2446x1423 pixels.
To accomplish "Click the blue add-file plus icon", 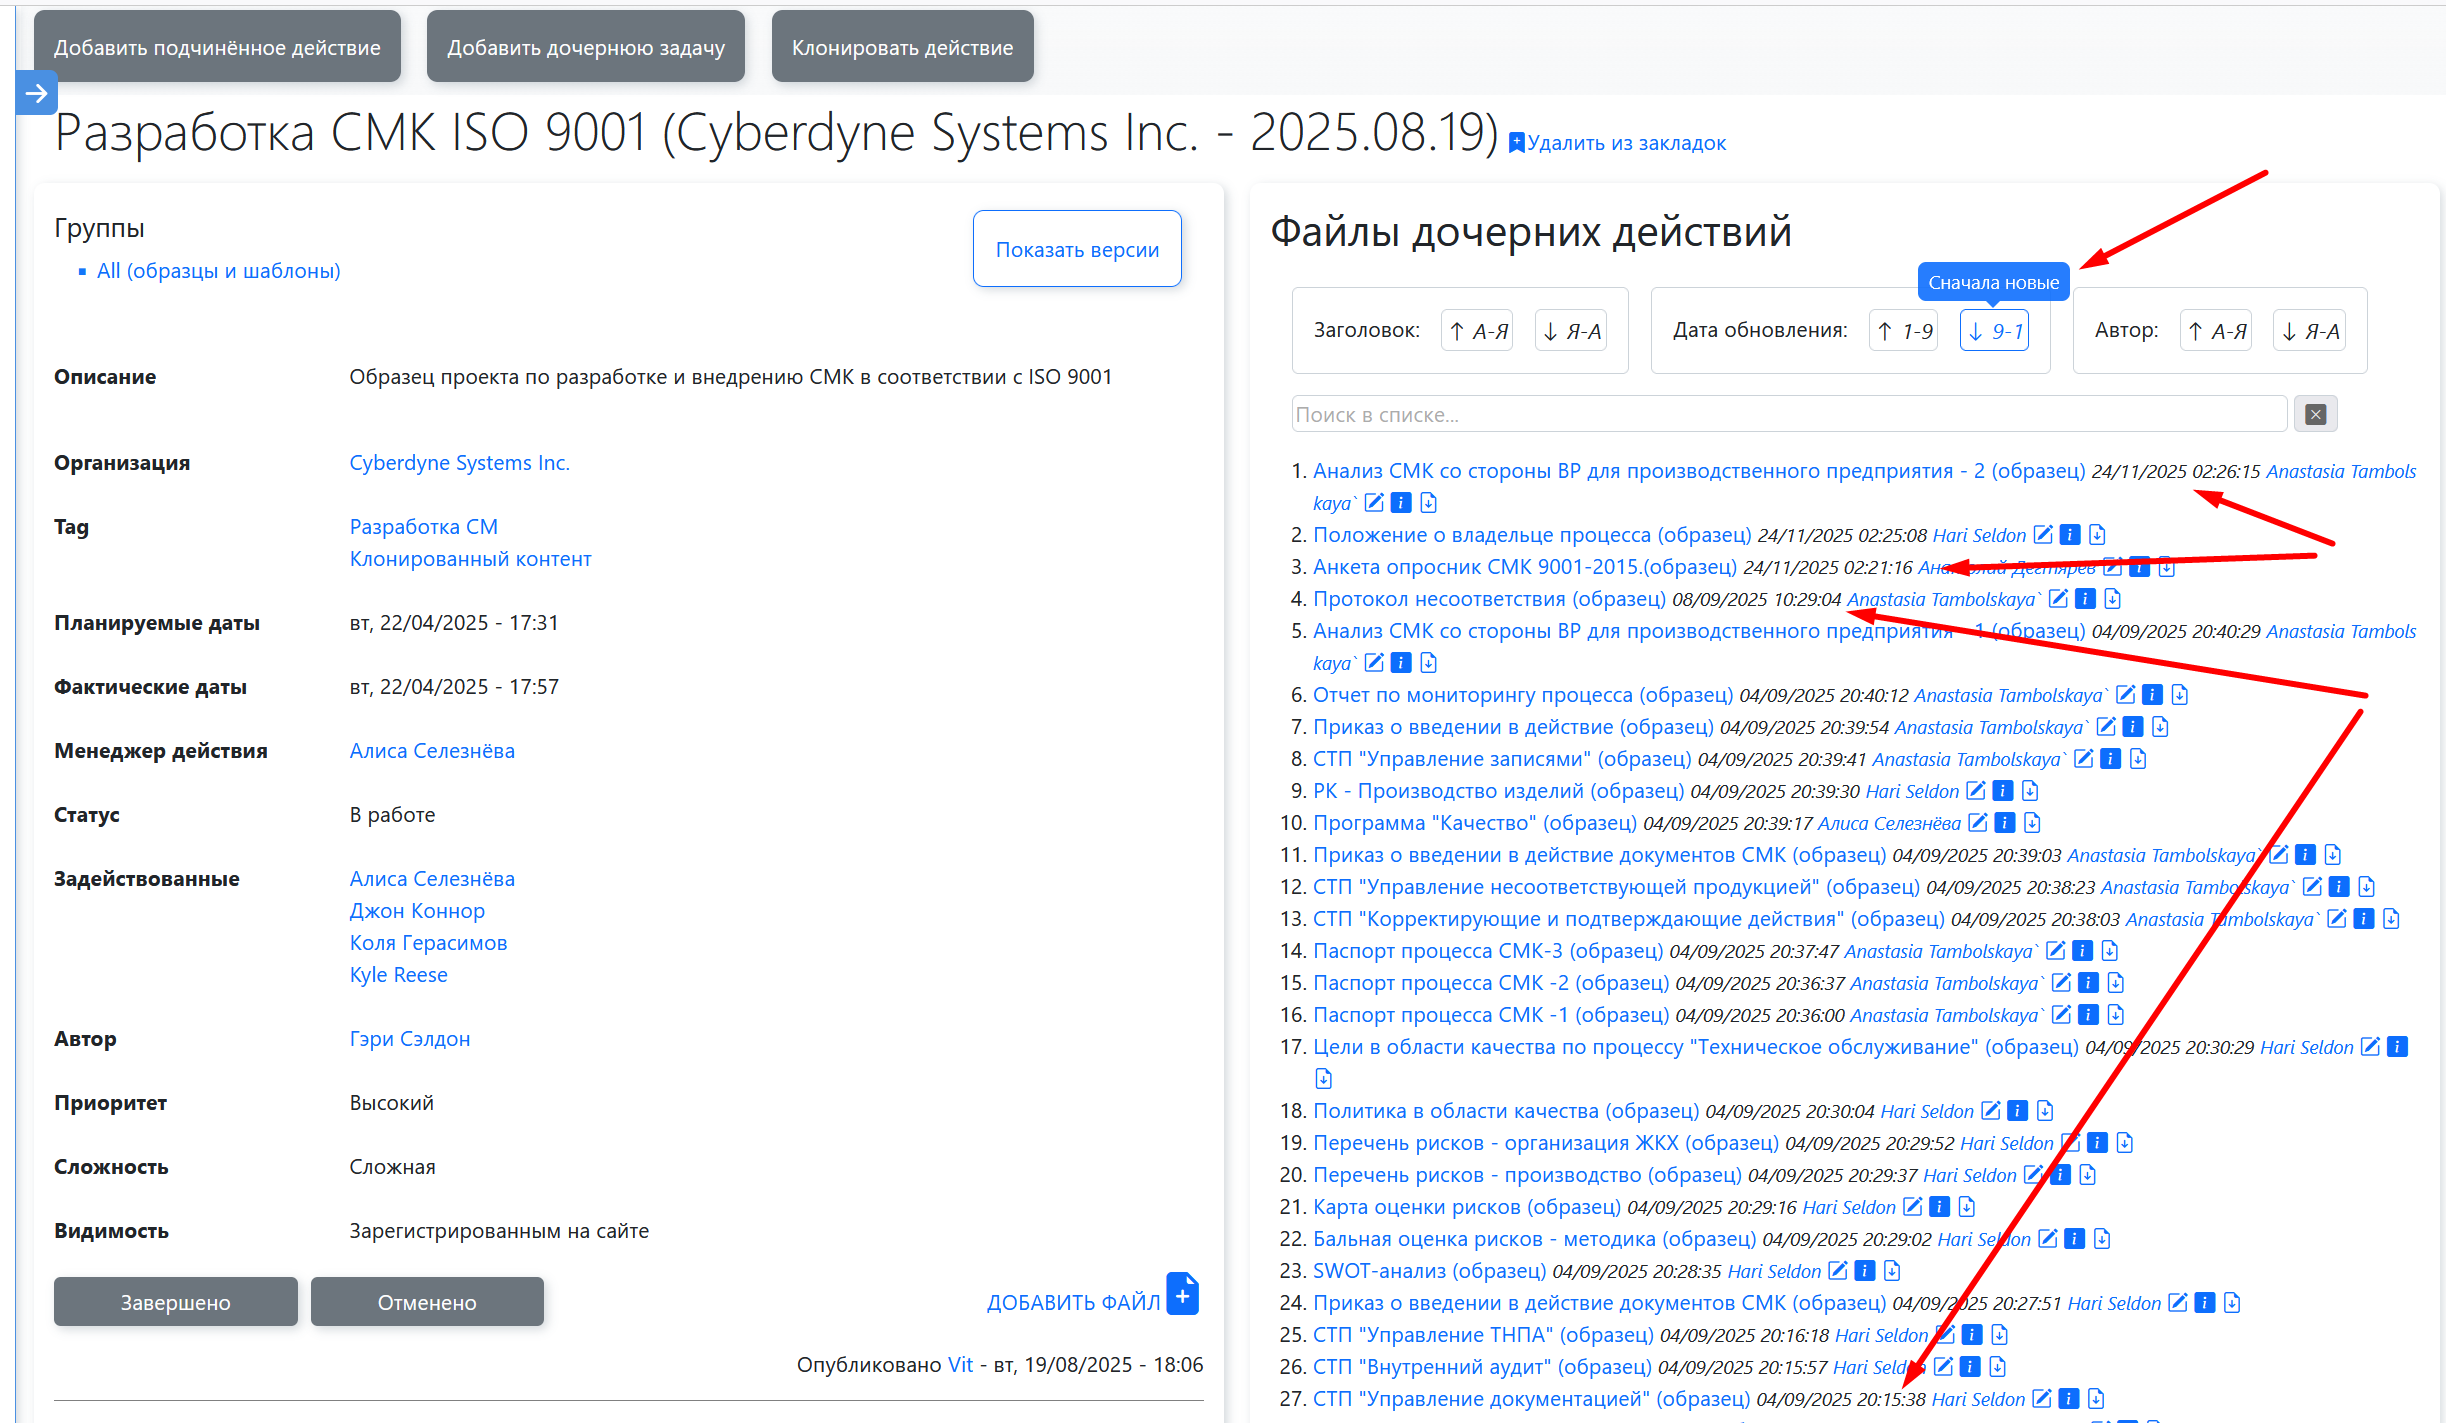I will pyautogui.click(x=1182, y=1295).
